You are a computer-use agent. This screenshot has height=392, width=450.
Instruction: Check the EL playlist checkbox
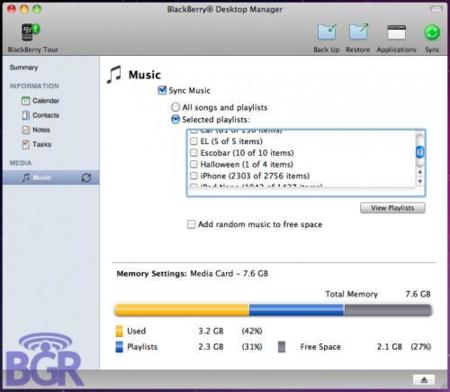(194, 141)
